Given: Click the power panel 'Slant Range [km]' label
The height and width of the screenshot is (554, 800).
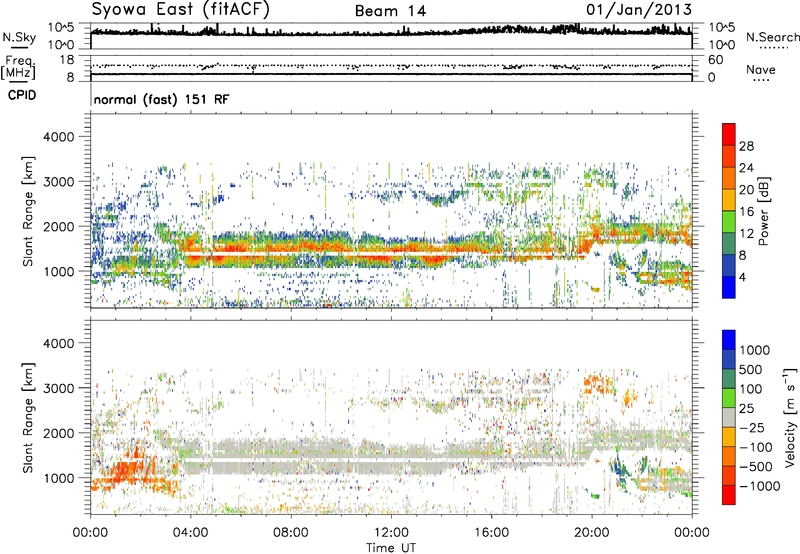Looking at the screenshot, I should click(x=28, y=211).
